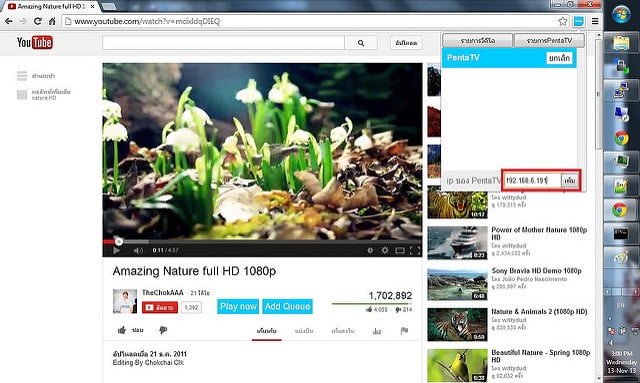
Task: Open Sony Bravia HD Demo 1080p video
Action: point(536,271)
